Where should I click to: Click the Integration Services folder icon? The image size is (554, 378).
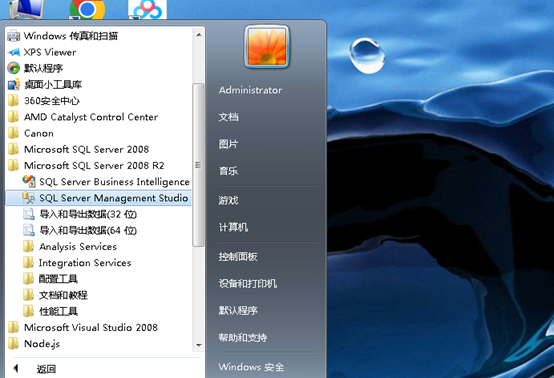click(28, 262)
